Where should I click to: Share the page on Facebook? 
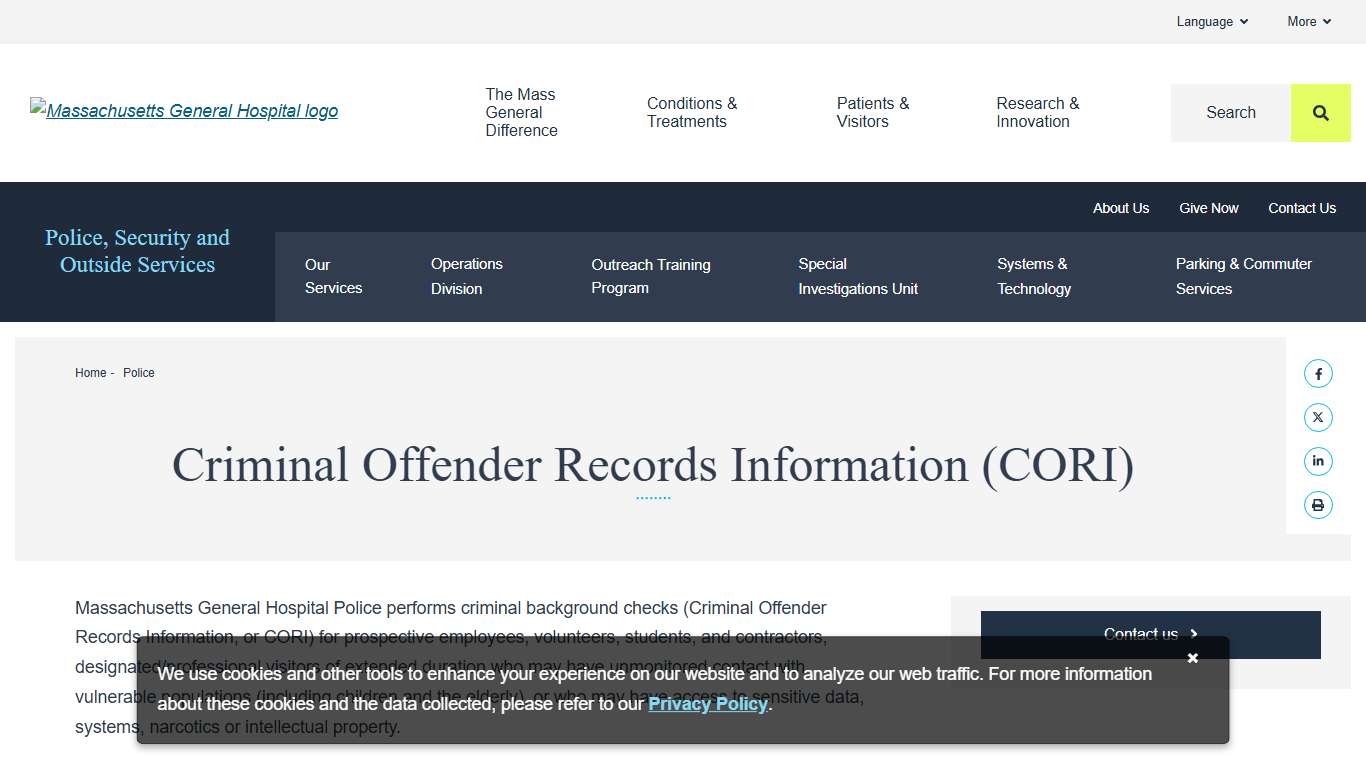(1317, 372)
